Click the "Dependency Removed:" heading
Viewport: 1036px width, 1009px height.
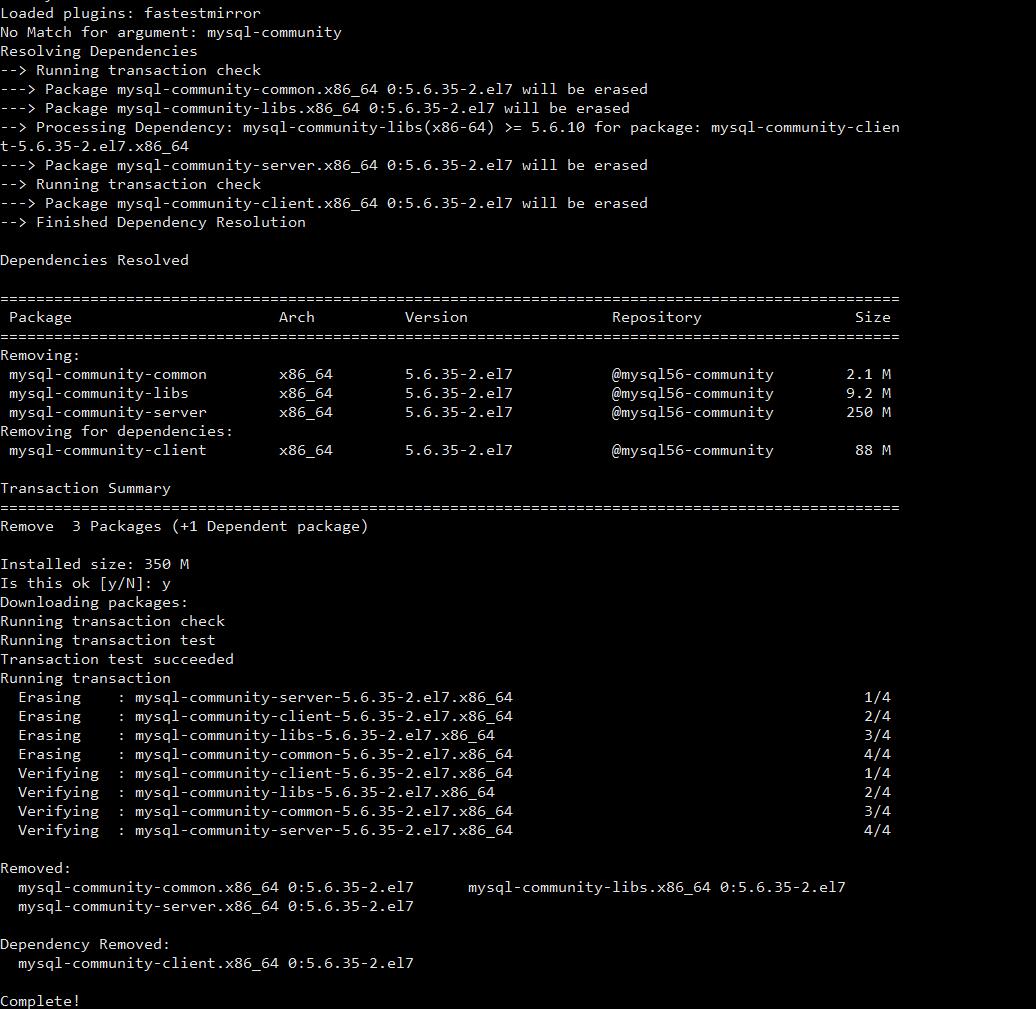(85, 944)
